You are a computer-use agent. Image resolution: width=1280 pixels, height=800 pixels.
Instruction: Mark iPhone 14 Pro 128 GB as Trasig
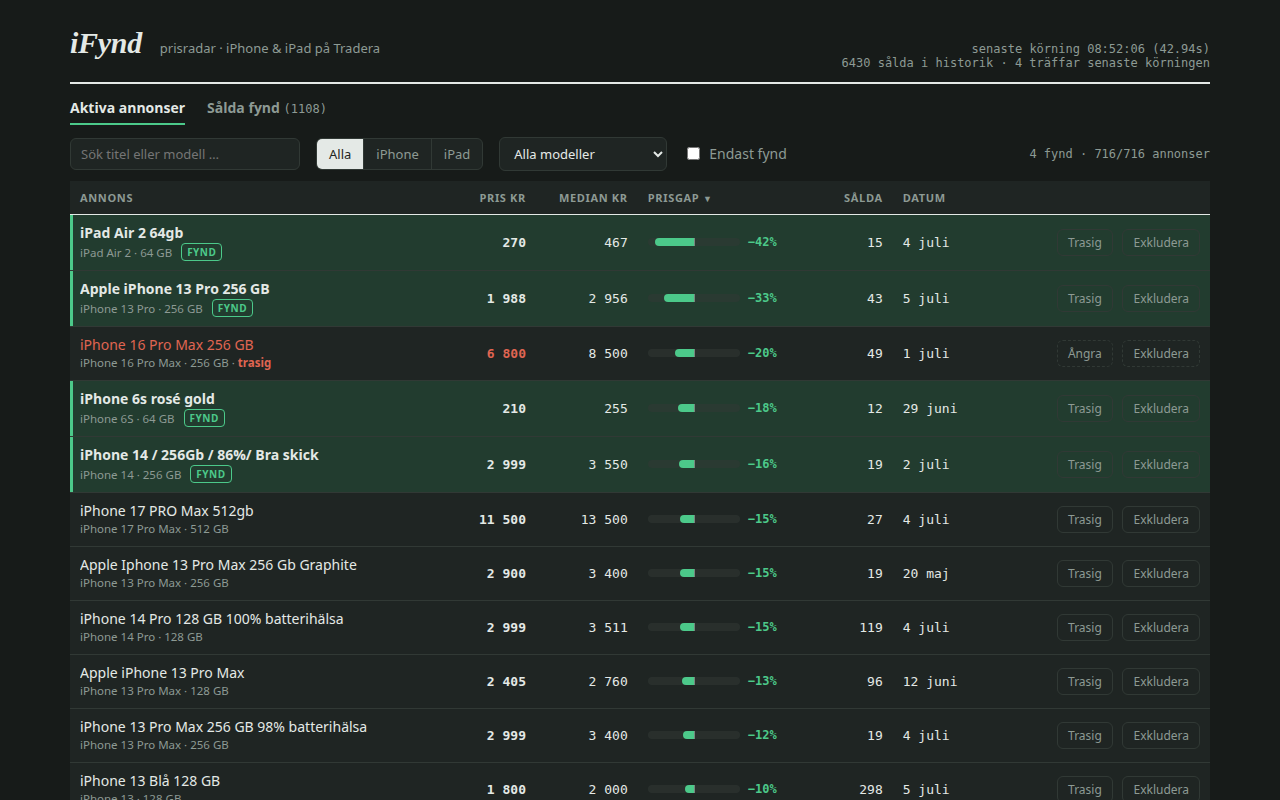(1084, 627)
